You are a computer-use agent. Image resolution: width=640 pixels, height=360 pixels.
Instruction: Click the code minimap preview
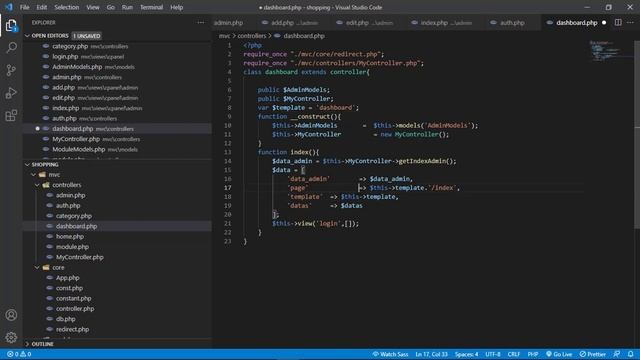pyautogui.click(x=606, y=51)
